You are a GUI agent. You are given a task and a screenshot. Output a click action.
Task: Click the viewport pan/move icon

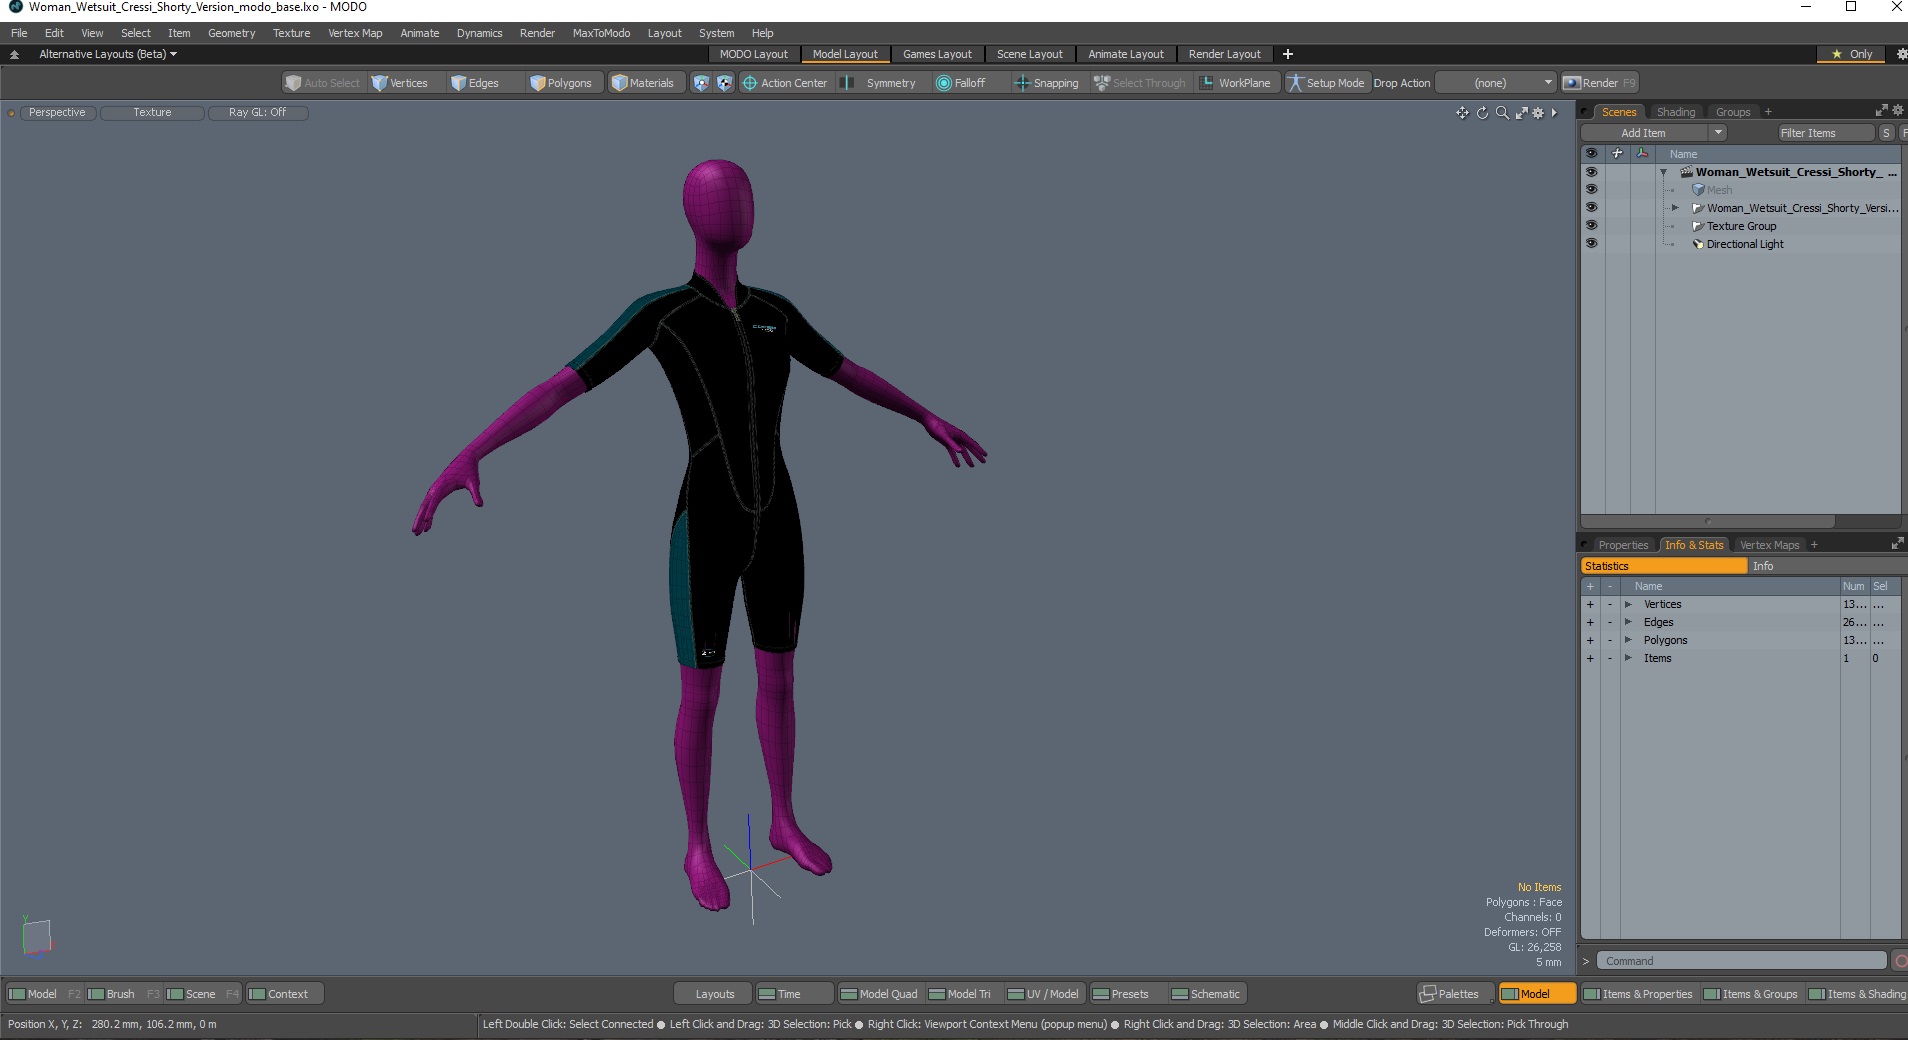[x=1462, y=113]
